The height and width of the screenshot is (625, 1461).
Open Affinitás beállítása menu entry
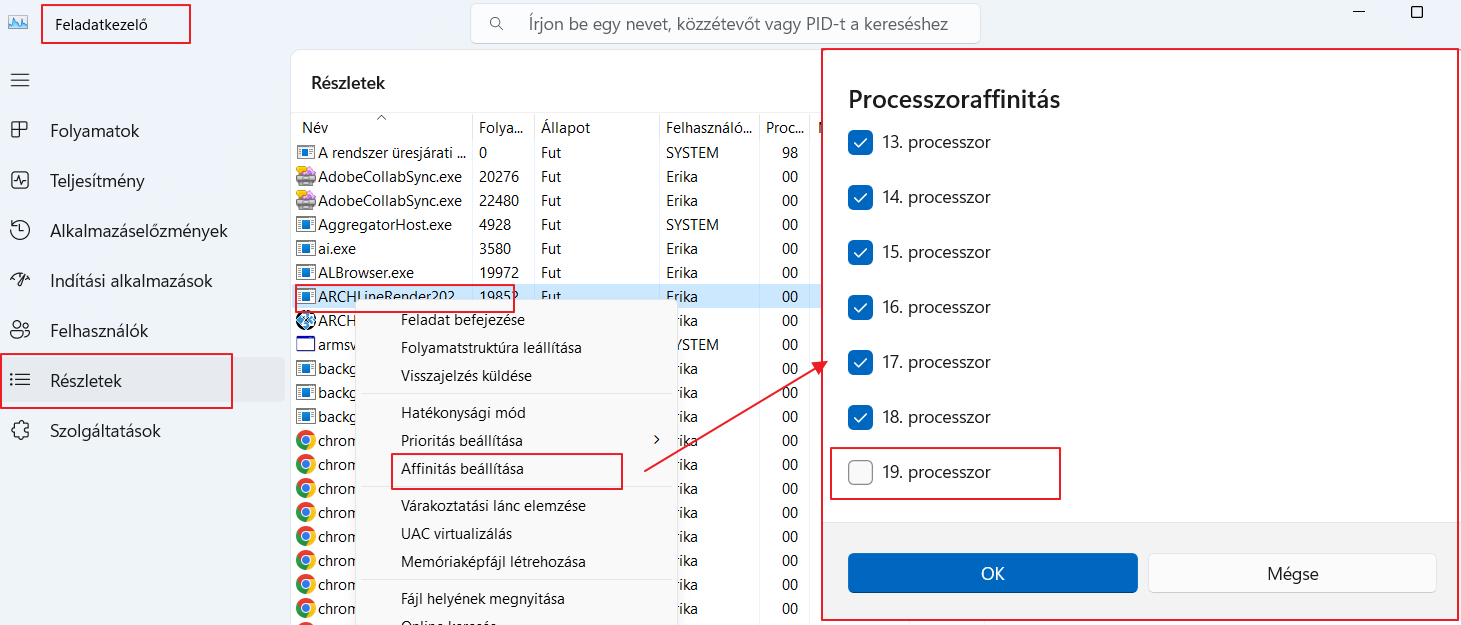[462, 469]
